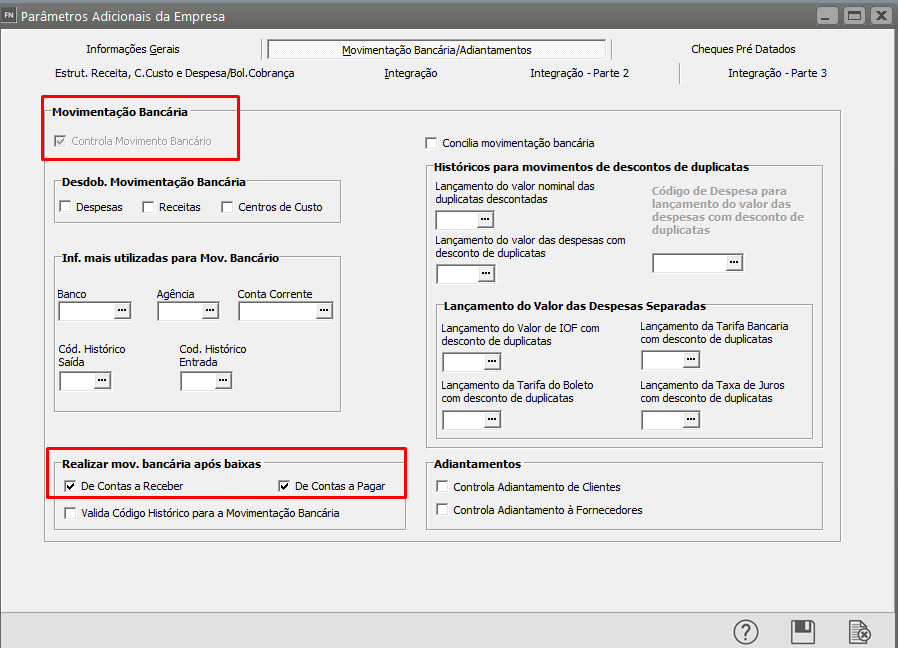Open lookup for Lançamento da Tarifa Bancaria
898x648 pixels.
click(691, 360)
